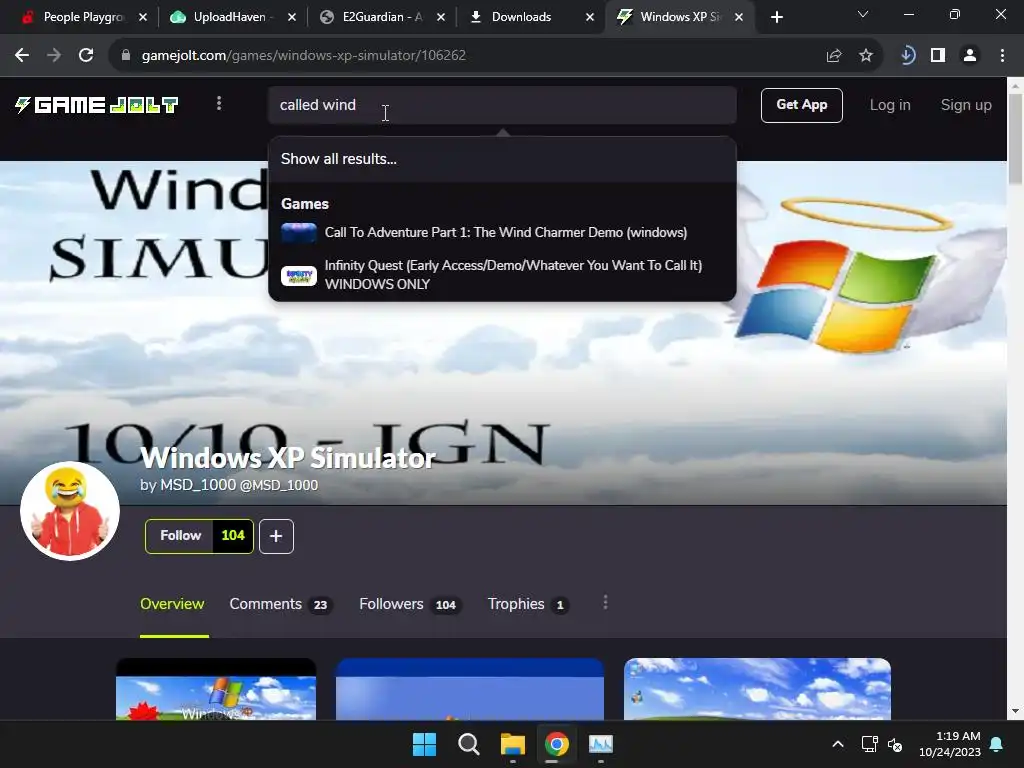The height and width of the screenshot is (768, 1024).
Task: Open Chrome downloads indicator
Action: (907, 56)
